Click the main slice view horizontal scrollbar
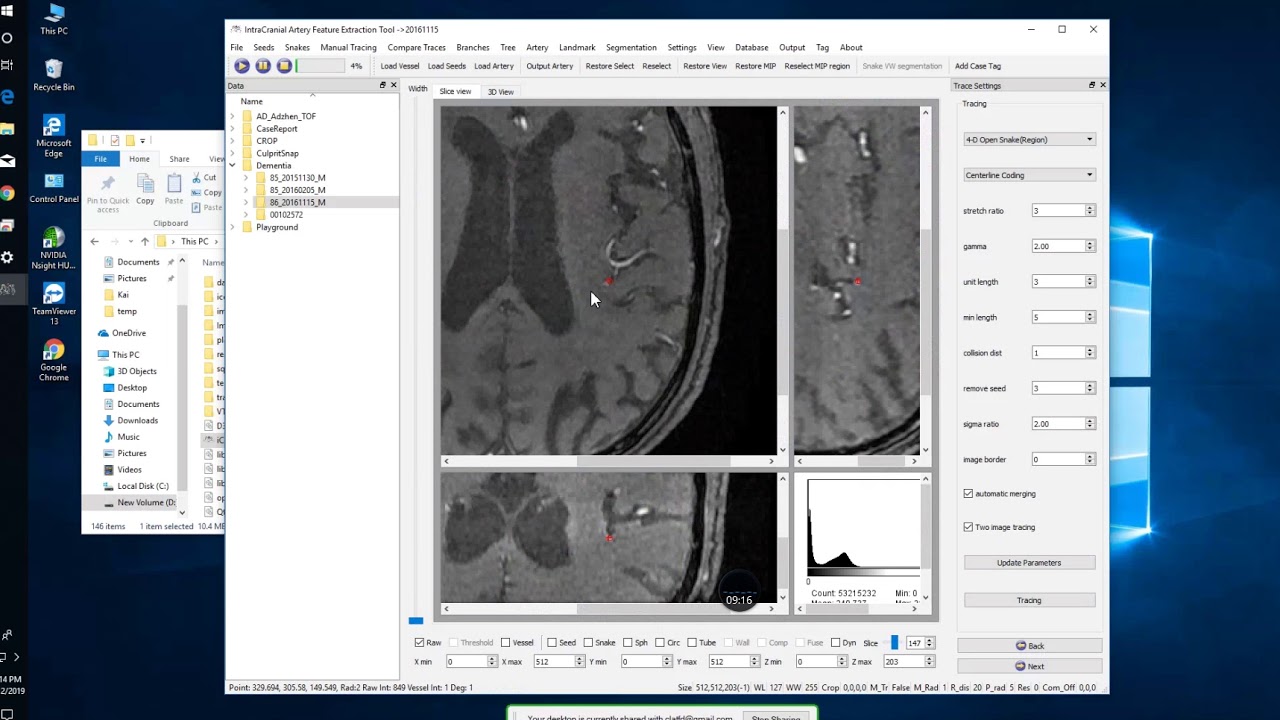1280x720 pixels. coord(608,461)
